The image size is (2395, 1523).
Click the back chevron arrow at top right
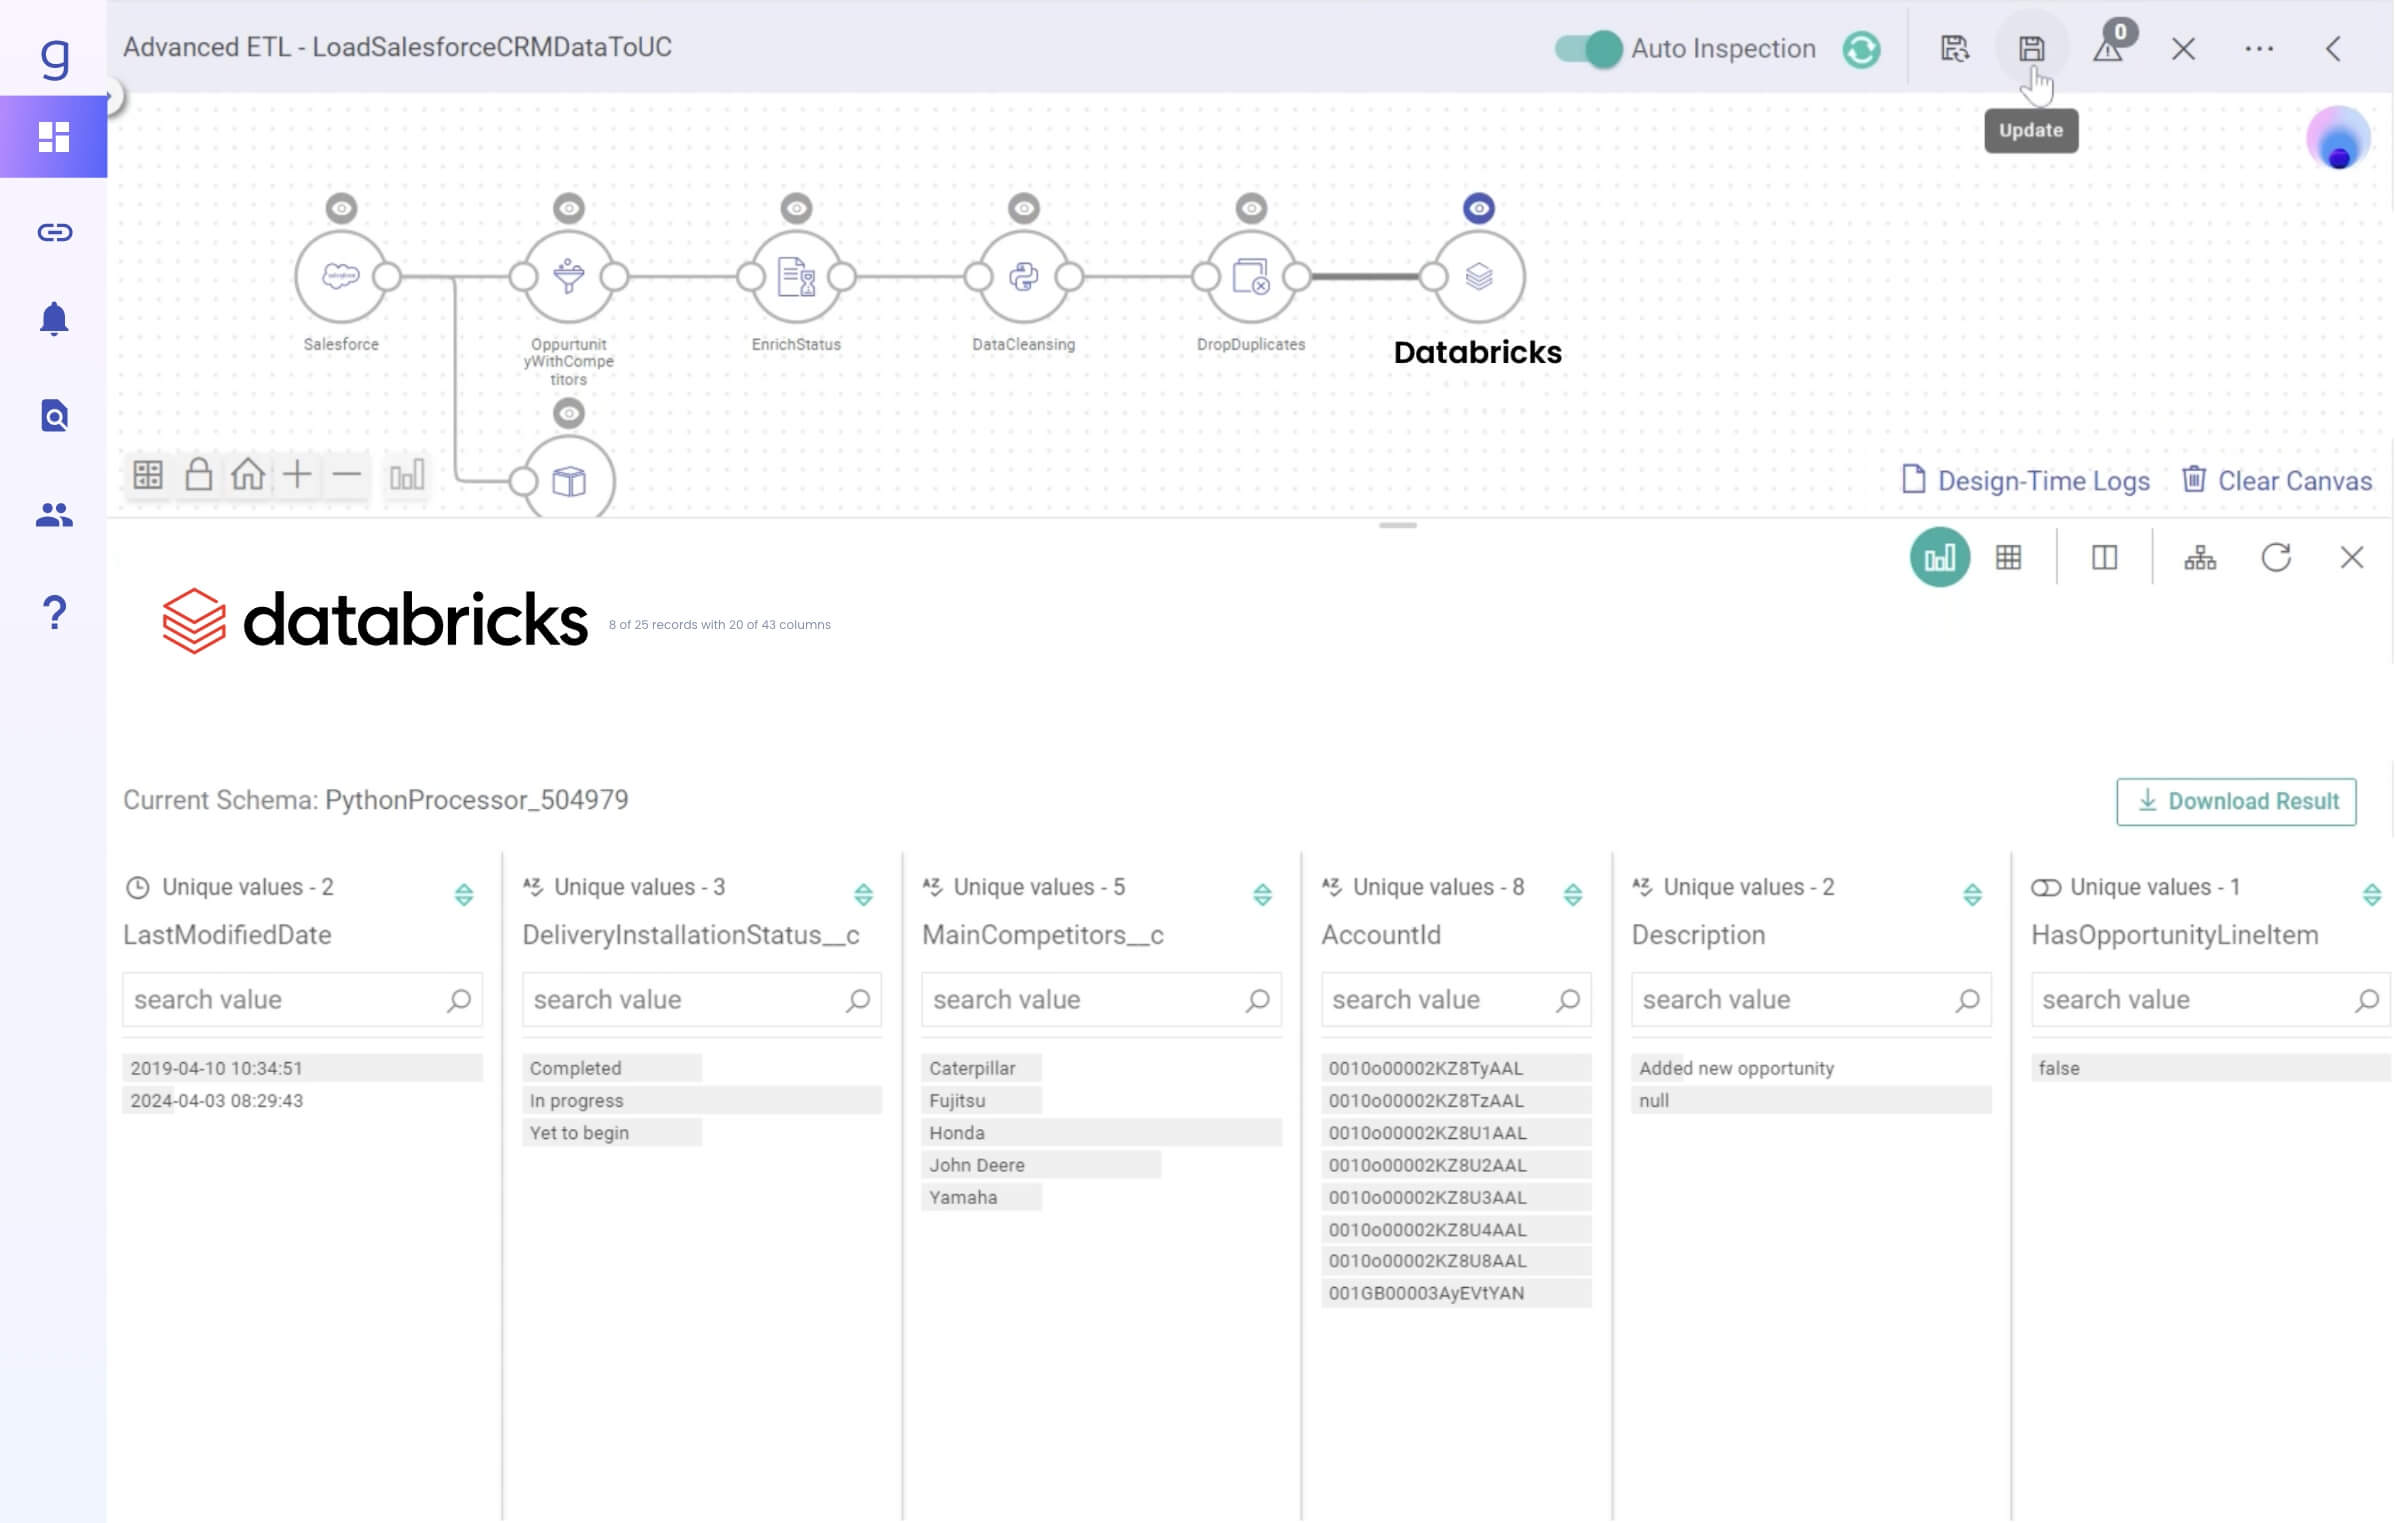click(x=2333, y=48)
